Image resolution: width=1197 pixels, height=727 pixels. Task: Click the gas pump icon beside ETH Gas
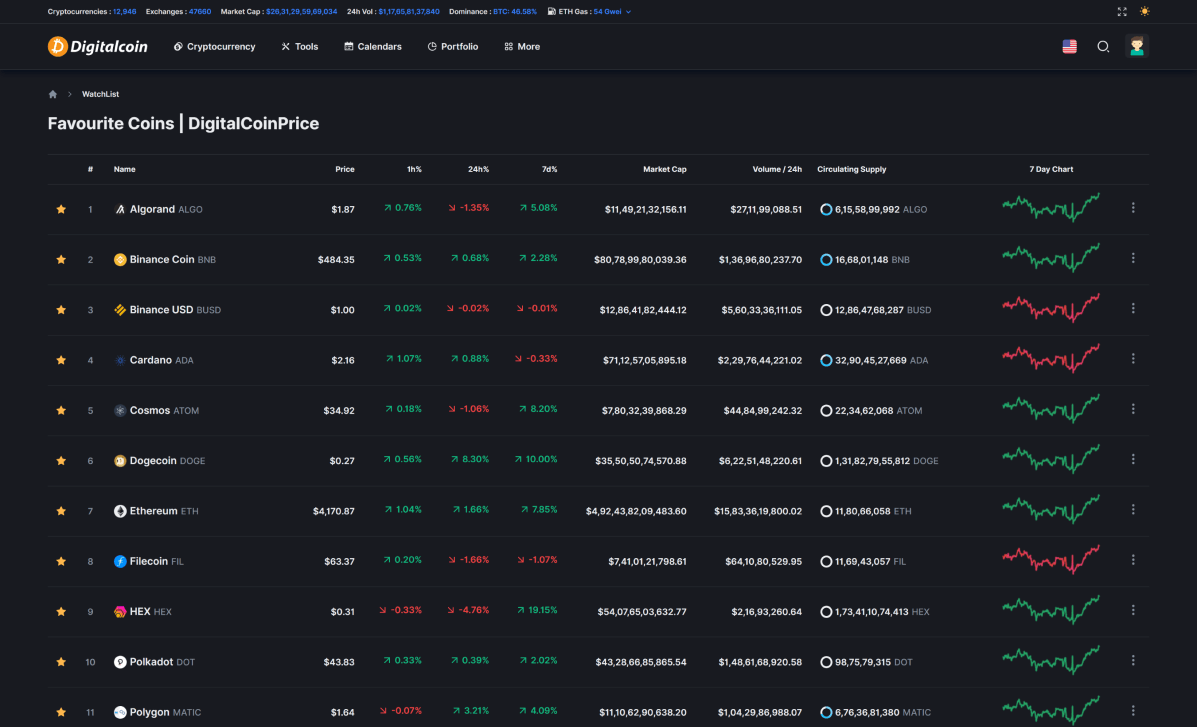[551, 11]
